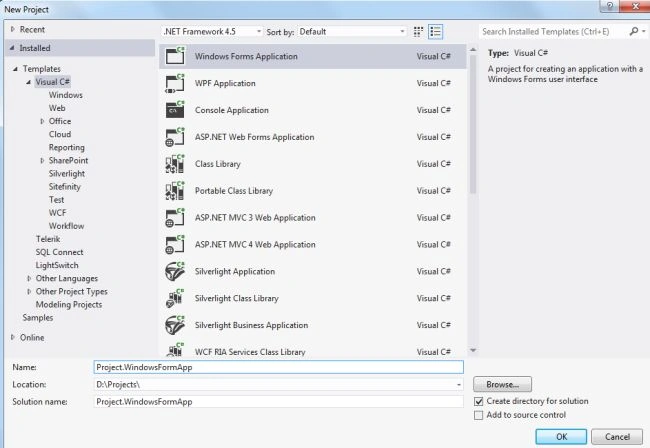
Task: Click the Cancel button
Action: point(617,437)
